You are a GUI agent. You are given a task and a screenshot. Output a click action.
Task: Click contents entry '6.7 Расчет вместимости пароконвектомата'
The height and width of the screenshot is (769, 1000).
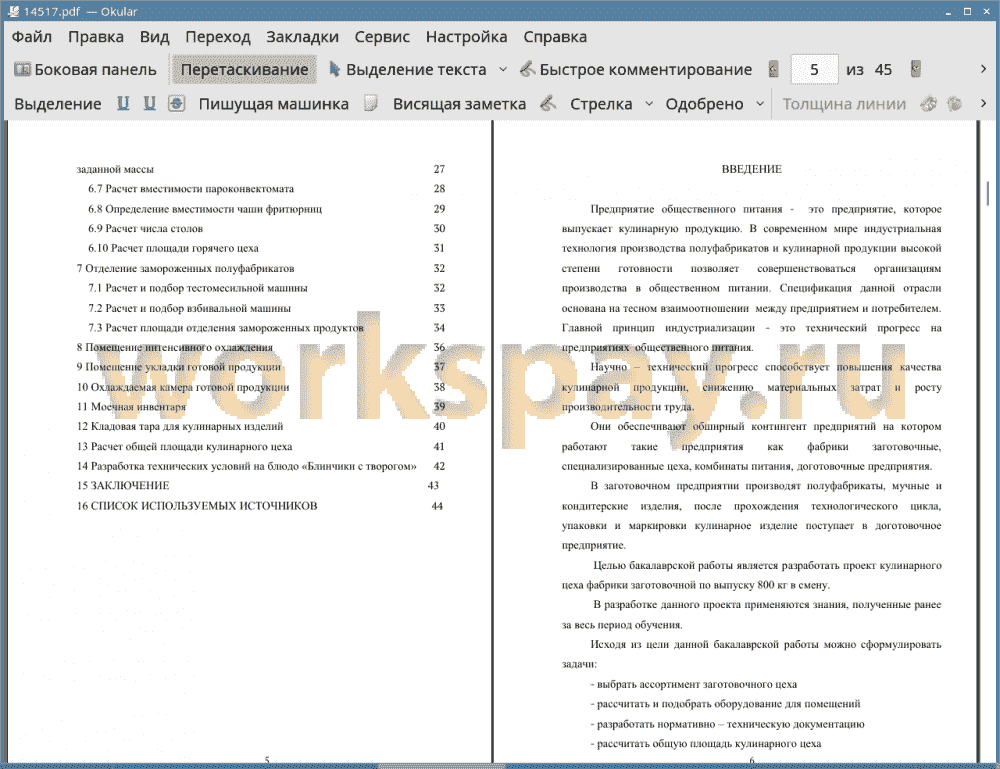(191, 189)
